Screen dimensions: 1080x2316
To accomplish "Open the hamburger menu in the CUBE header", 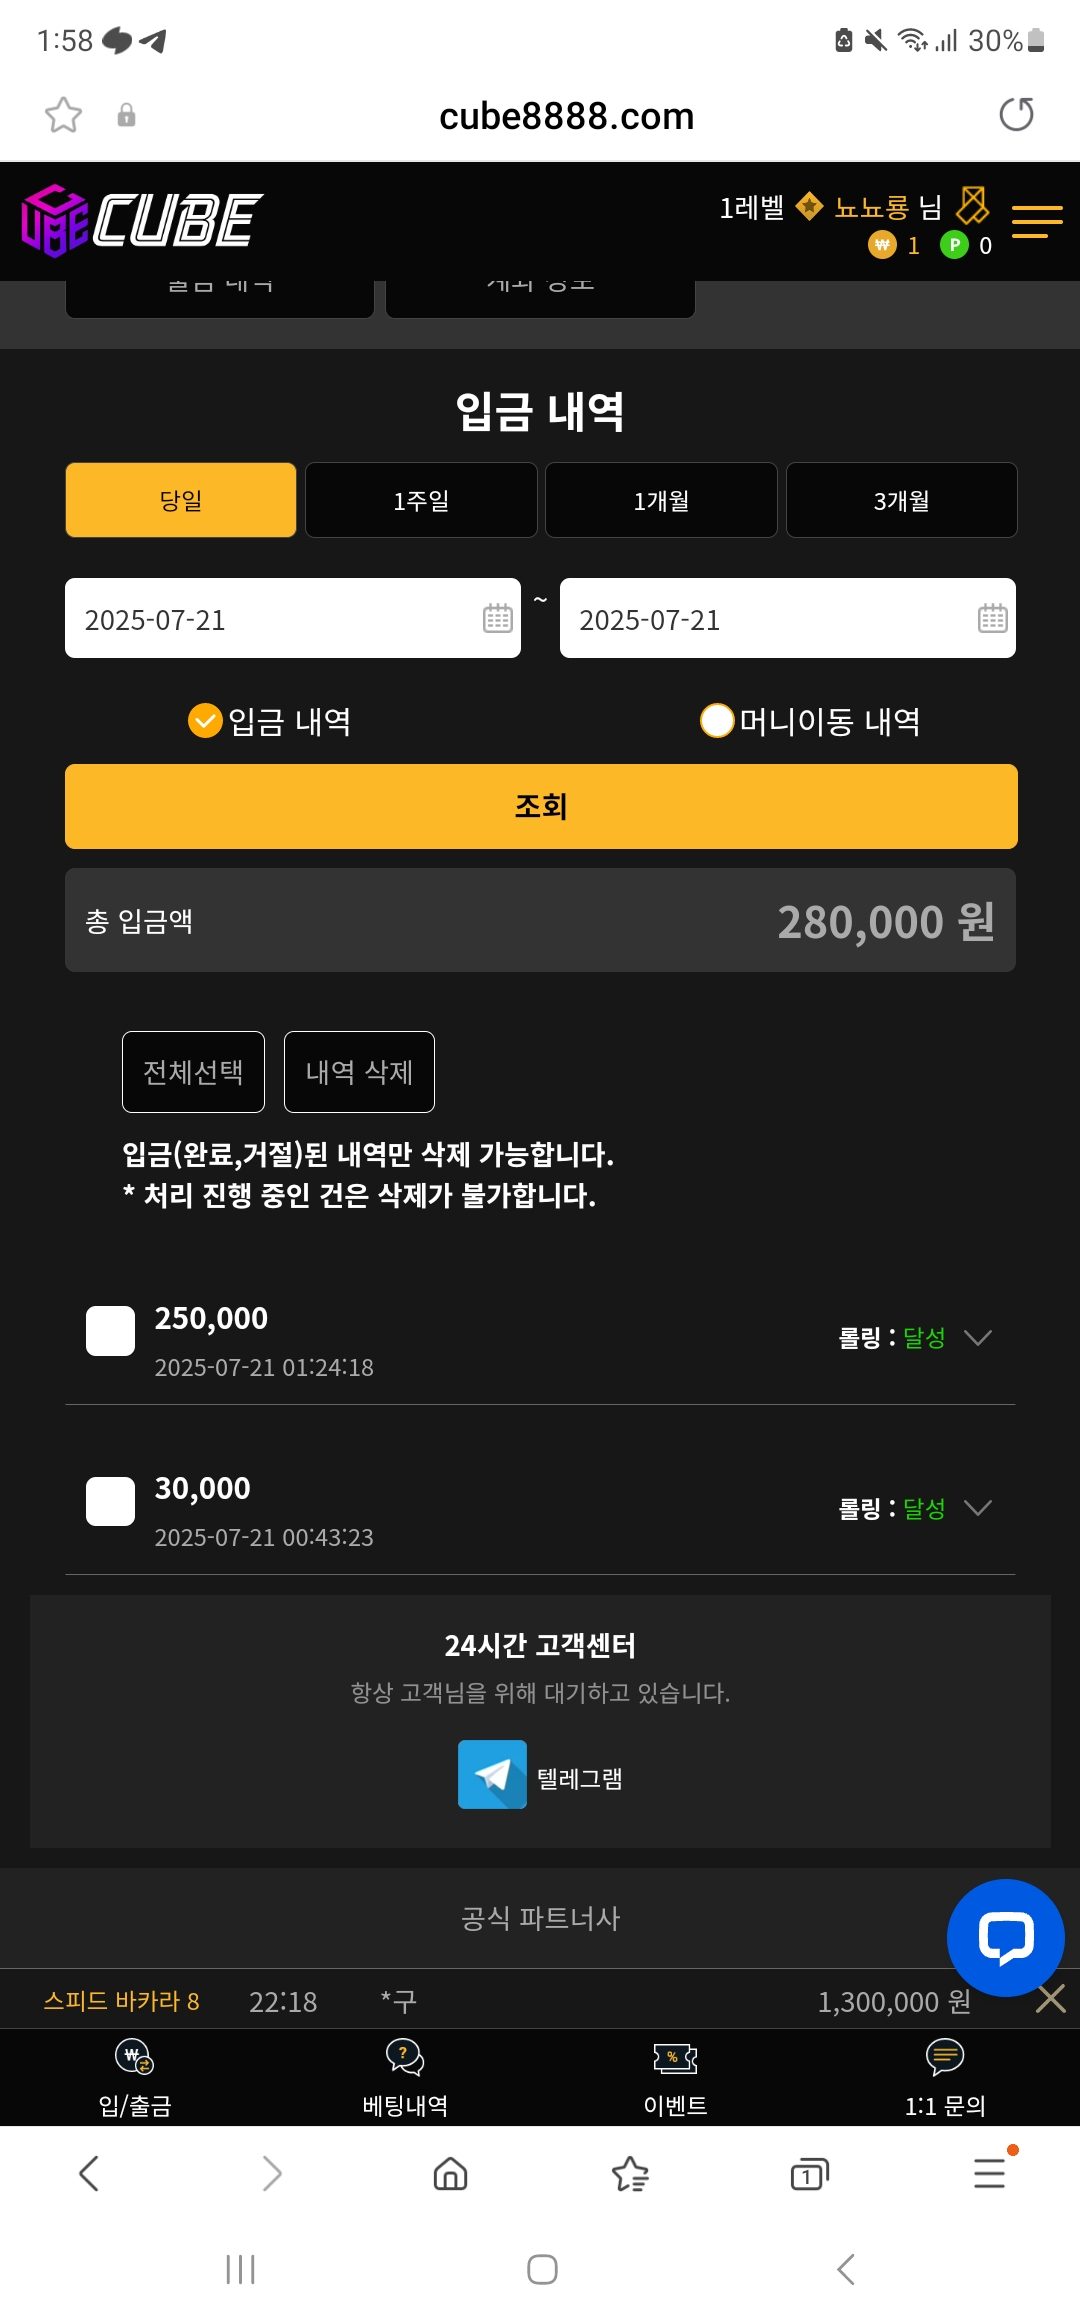I will (x=1036, y=221).
